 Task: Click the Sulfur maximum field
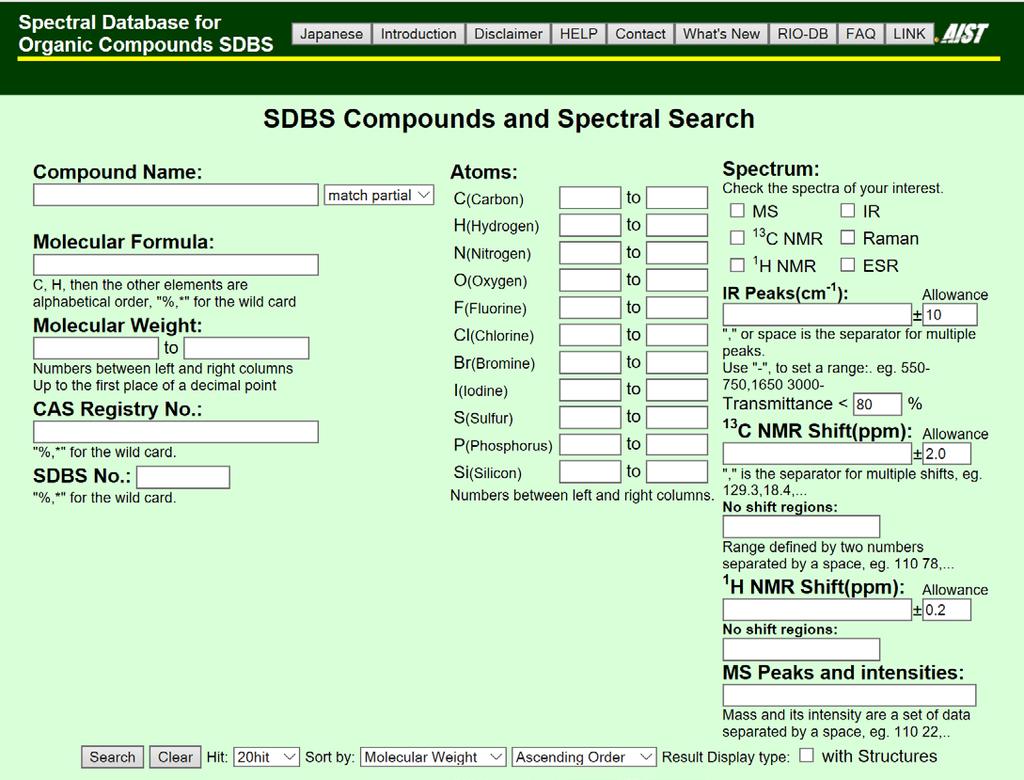click(x=677, y=417)
